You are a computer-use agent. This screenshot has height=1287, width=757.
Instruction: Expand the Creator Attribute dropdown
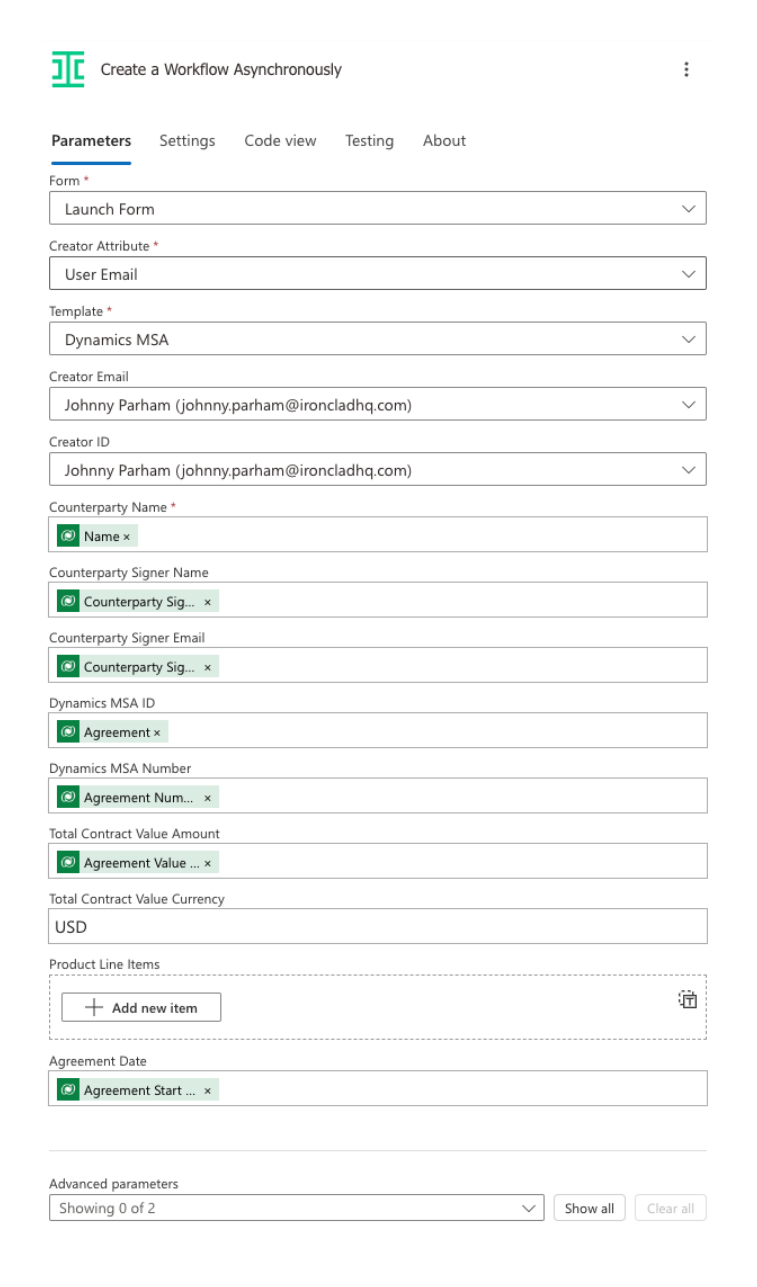pyautogui.click(x=378, y=274)
